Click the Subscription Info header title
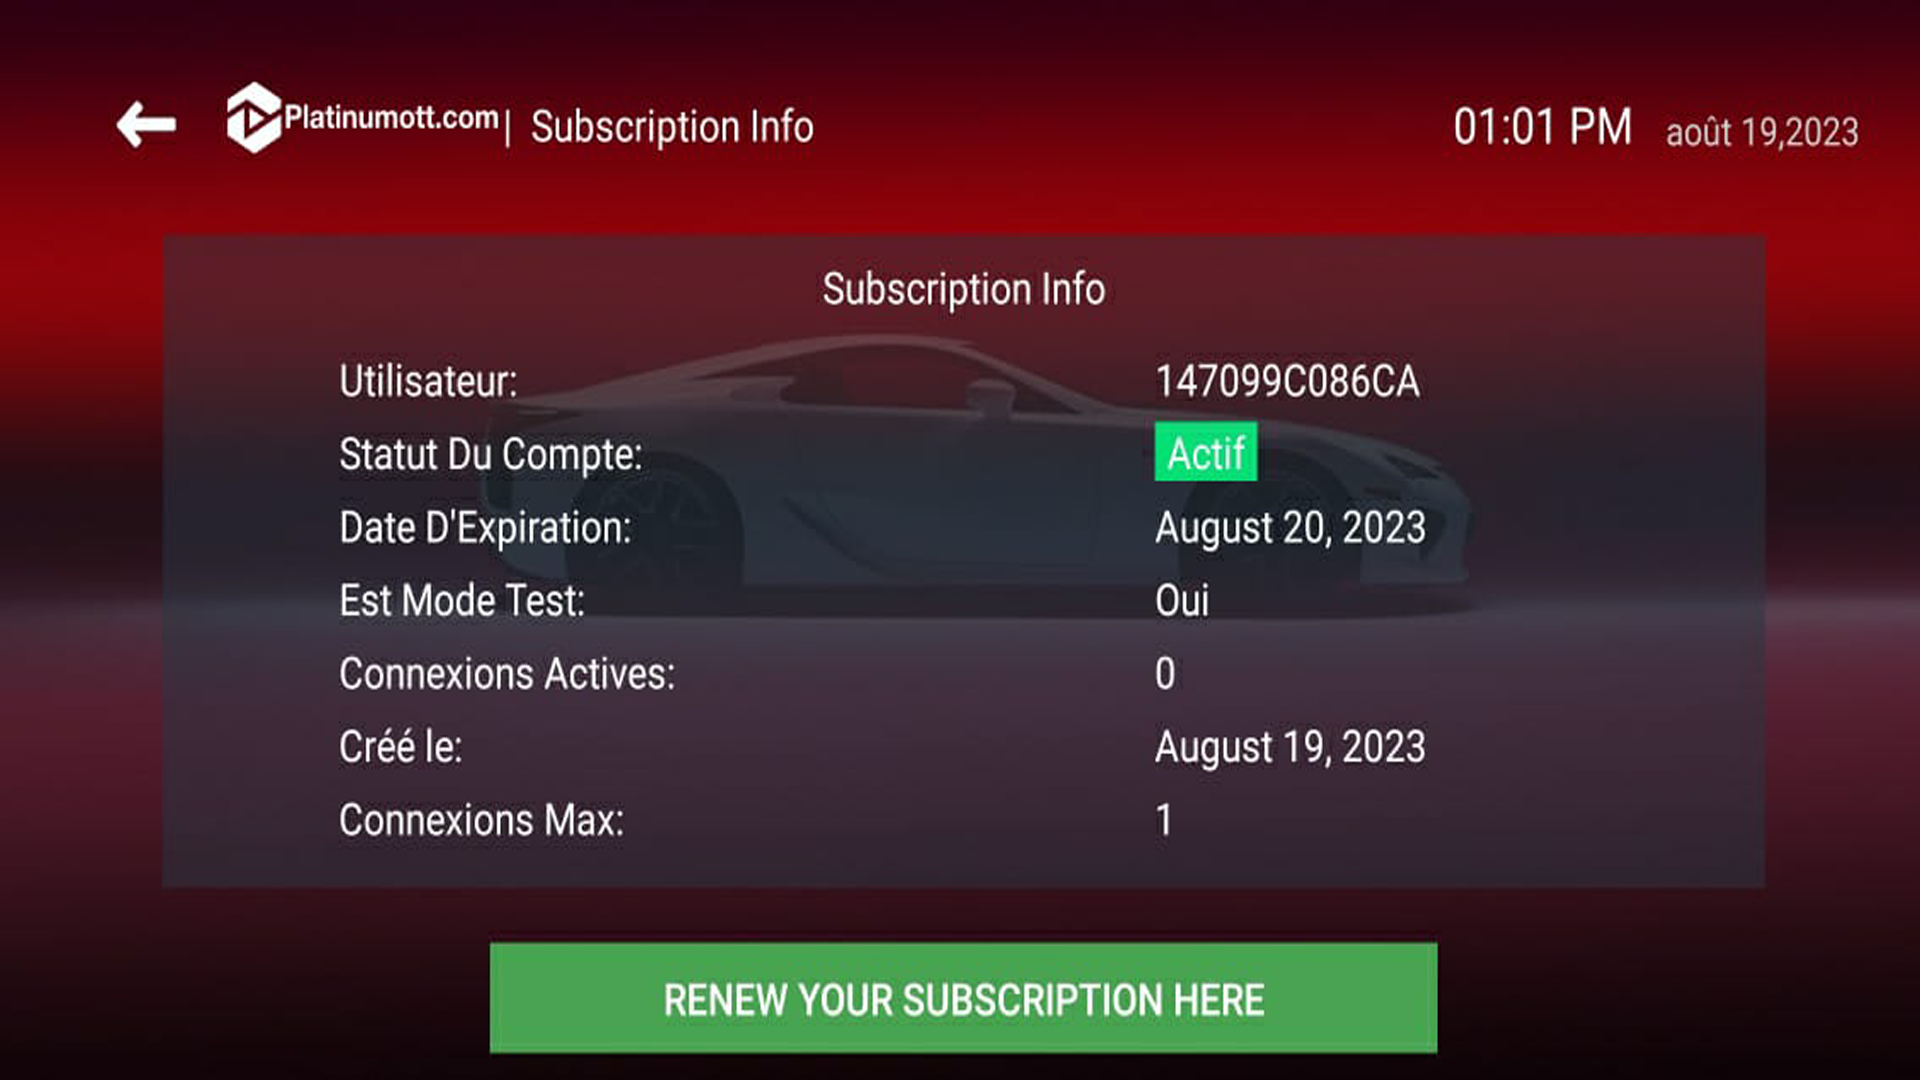The height and width of the screenshot is (1080, 1920). click(x=672, y=127)
